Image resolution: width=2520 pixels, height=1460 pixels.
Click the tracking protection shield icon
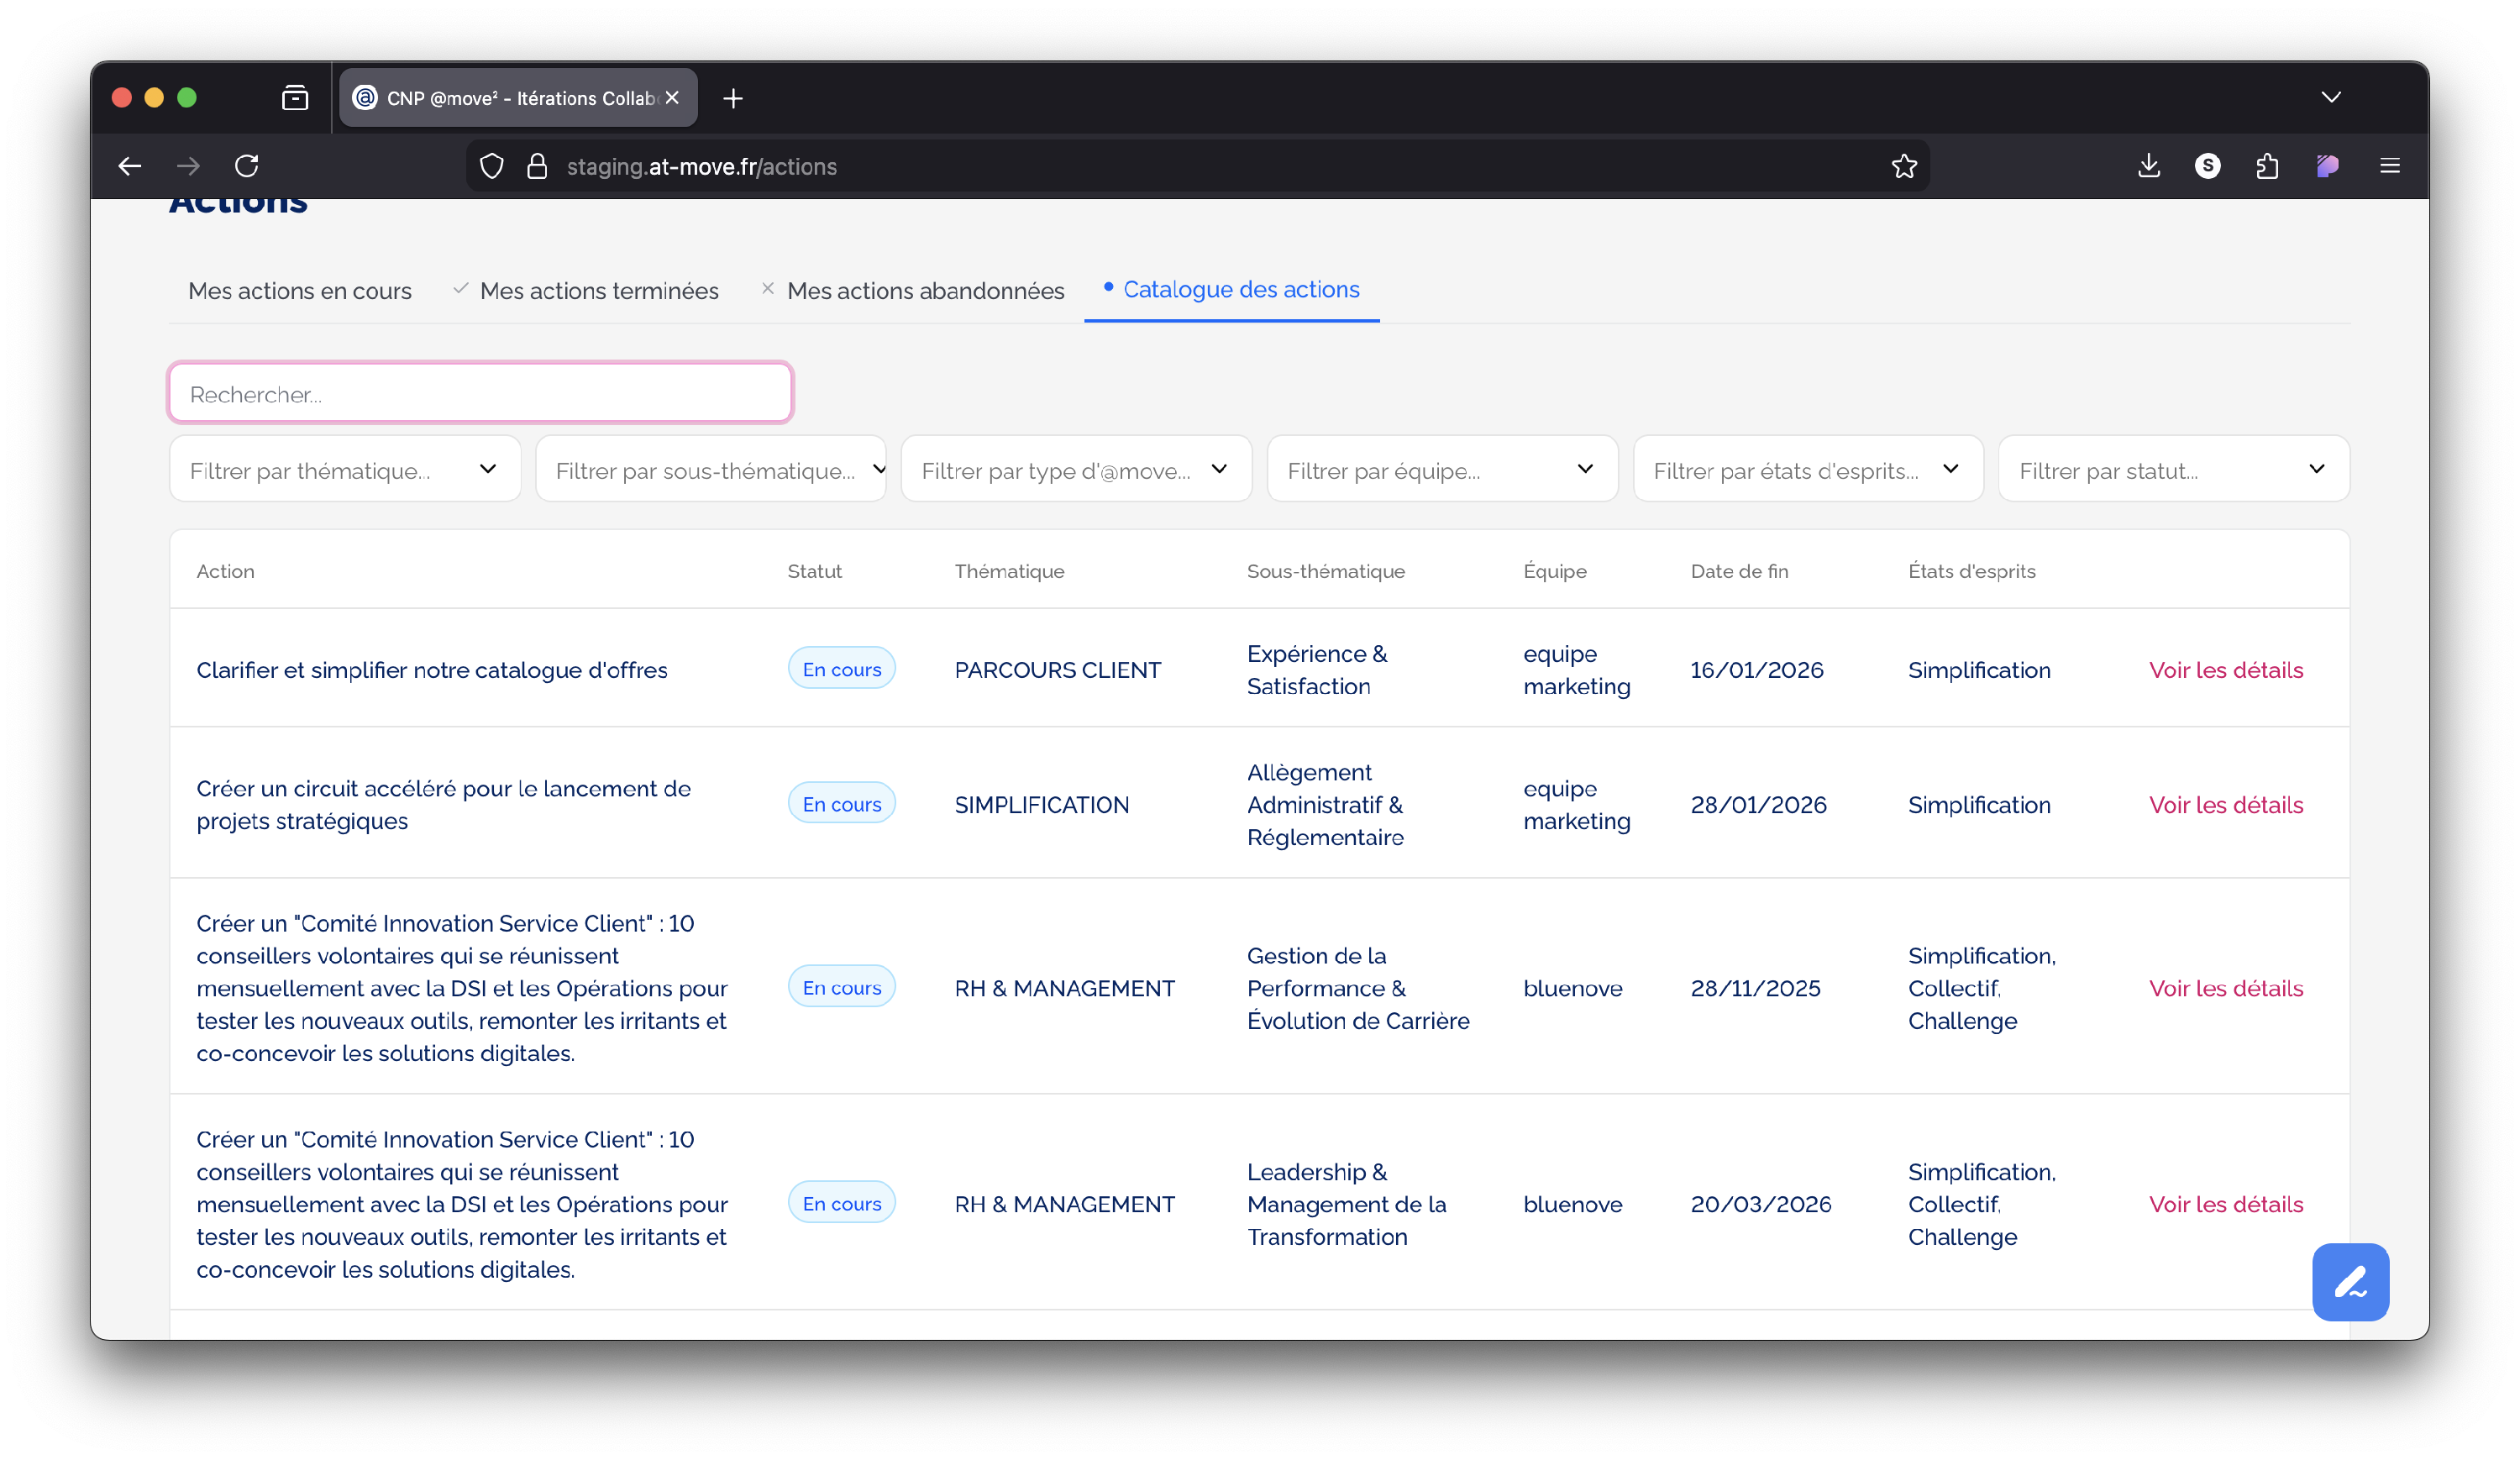tap(491, 166)
